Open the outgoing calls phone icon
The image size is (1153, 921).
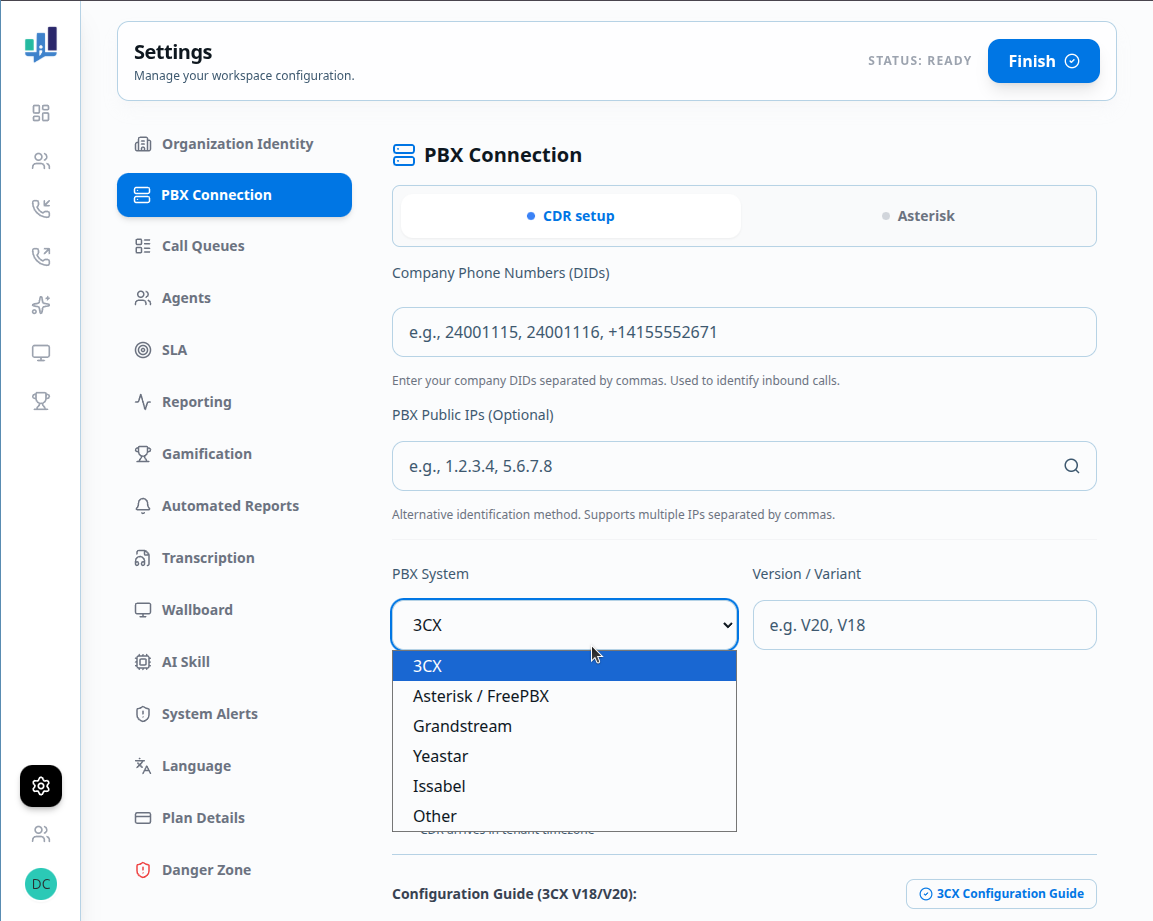[x=41, y=257]
